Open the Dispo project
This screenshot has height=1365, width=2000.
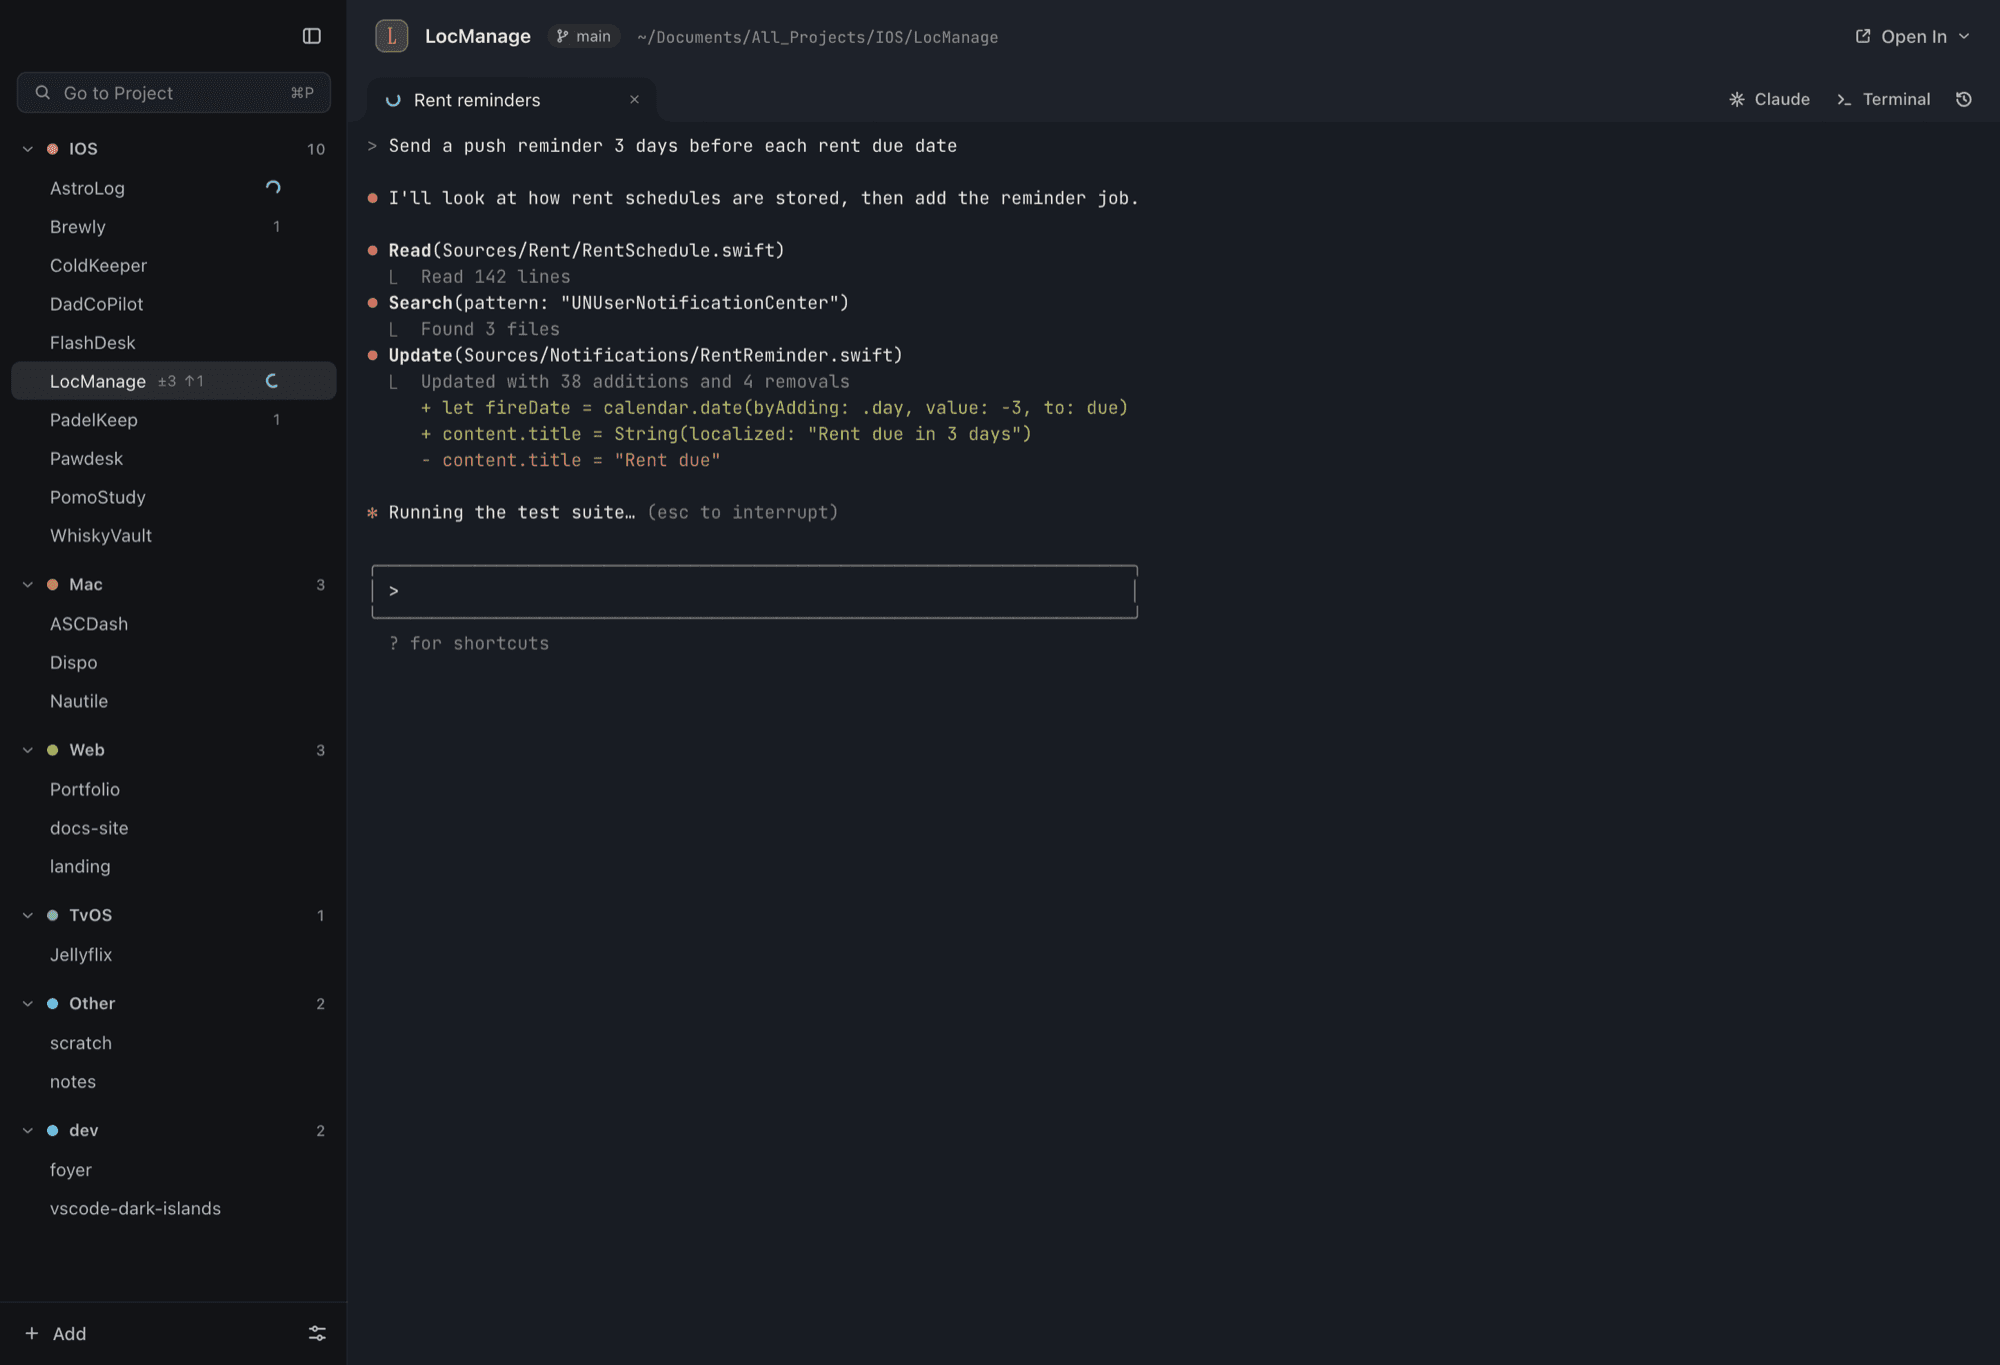[x=174, y=663]
